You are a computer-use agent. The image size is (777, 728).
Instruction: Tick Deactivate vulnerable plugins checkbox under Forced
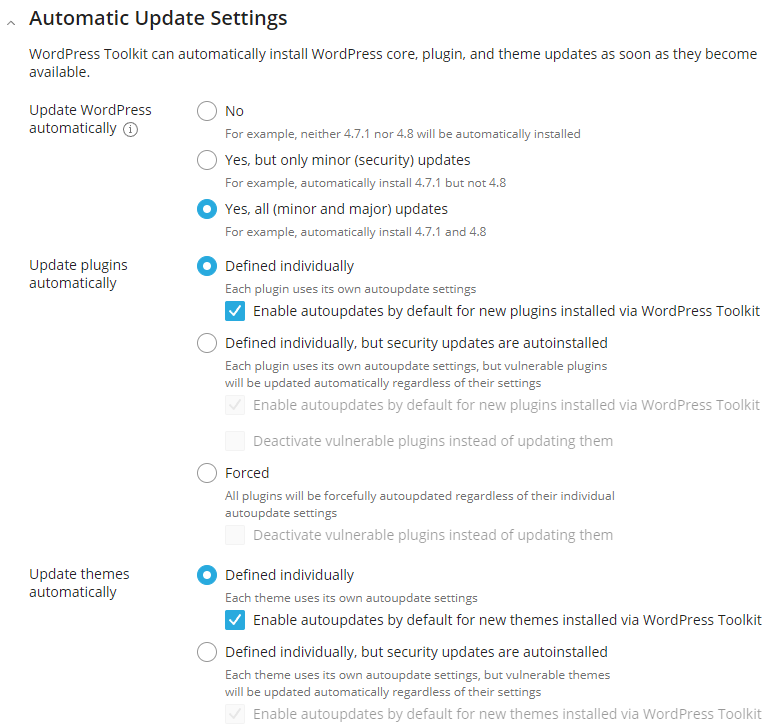235,535
